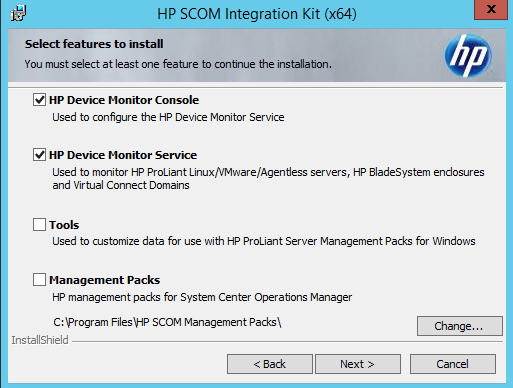Viewport: 513px width, 388px height.
Task: Cancel the installation
Action: (453, 364)
